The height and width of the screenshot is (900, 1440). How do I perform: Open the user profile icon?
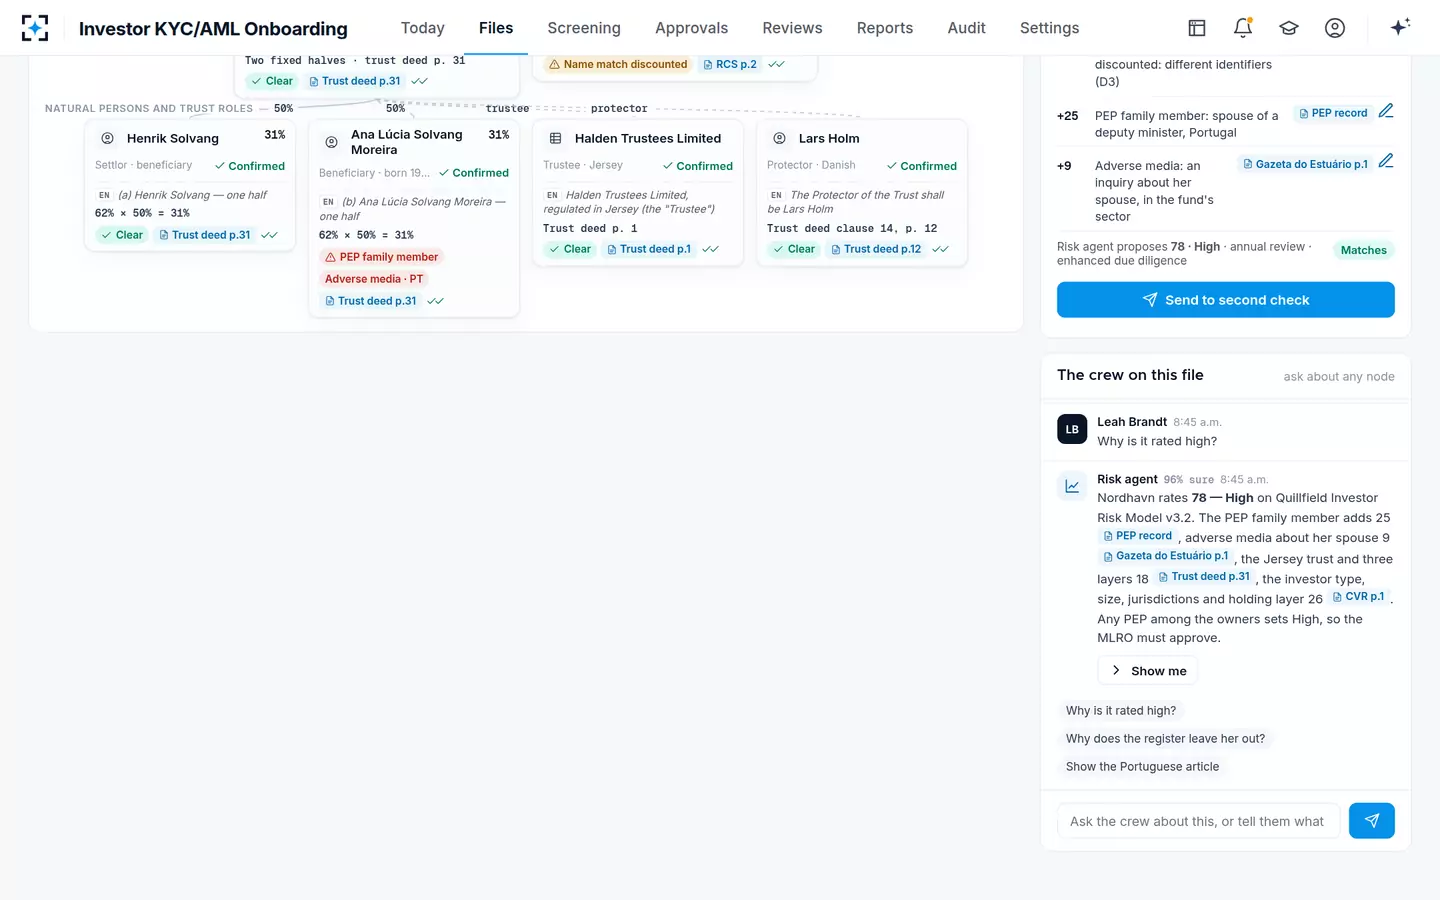[x=1335, y=28]
